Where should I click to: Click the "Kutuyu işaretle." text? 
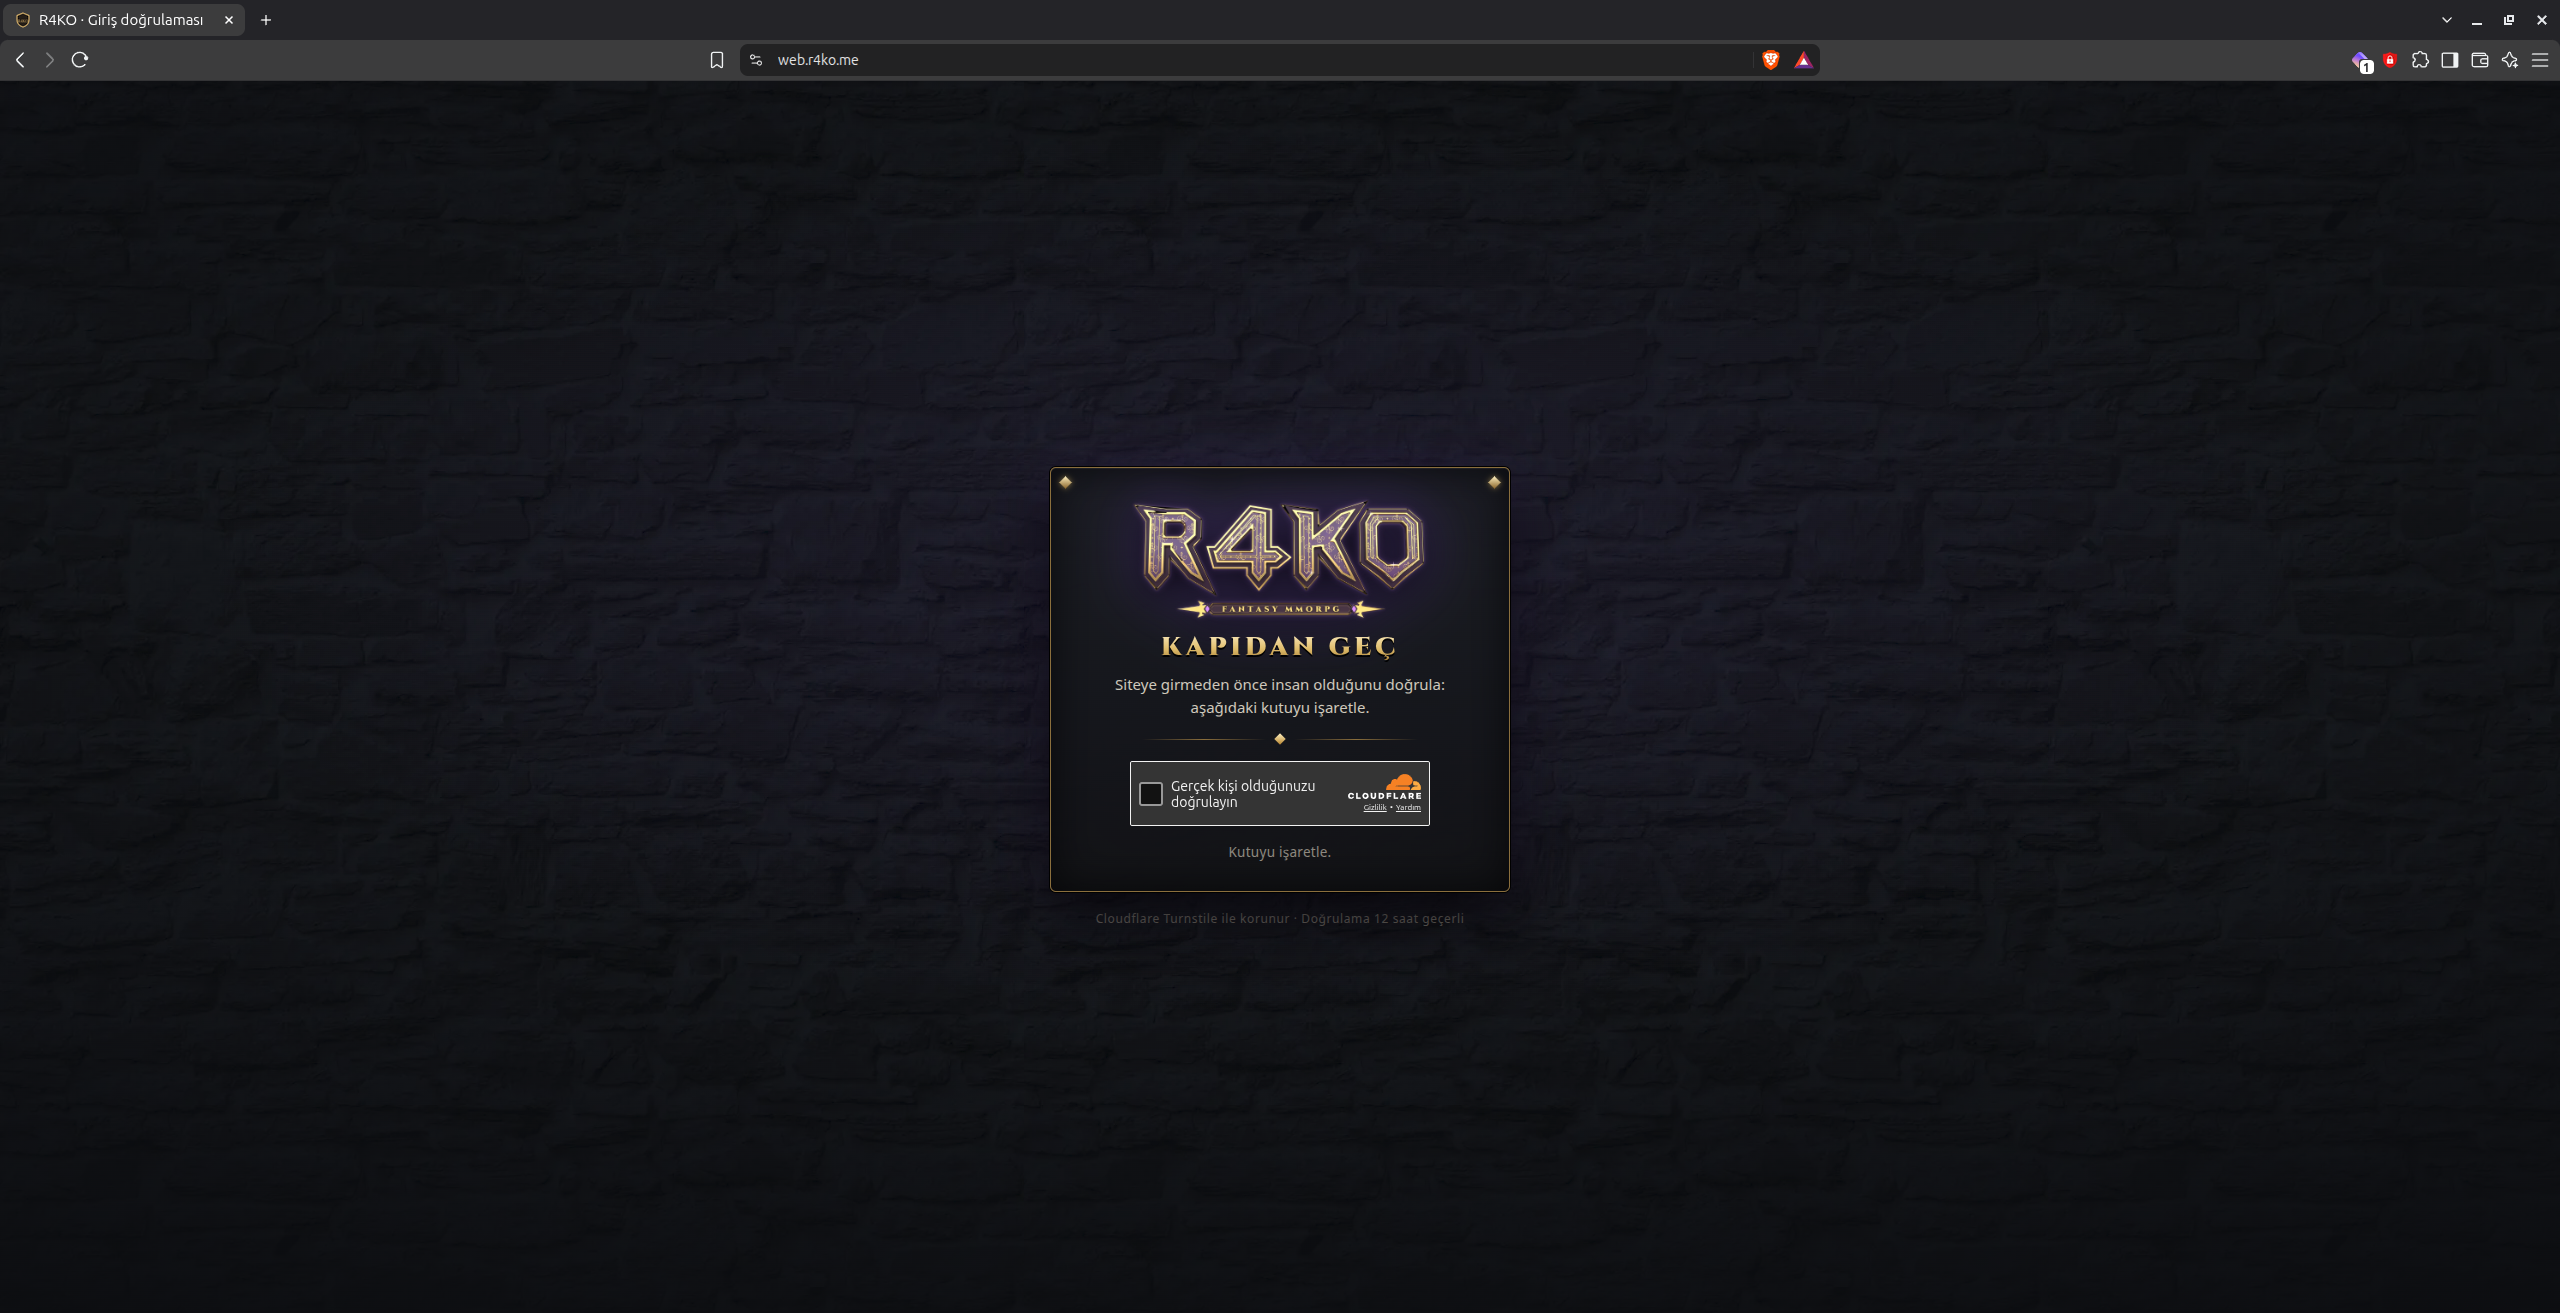pos(1280,852)
